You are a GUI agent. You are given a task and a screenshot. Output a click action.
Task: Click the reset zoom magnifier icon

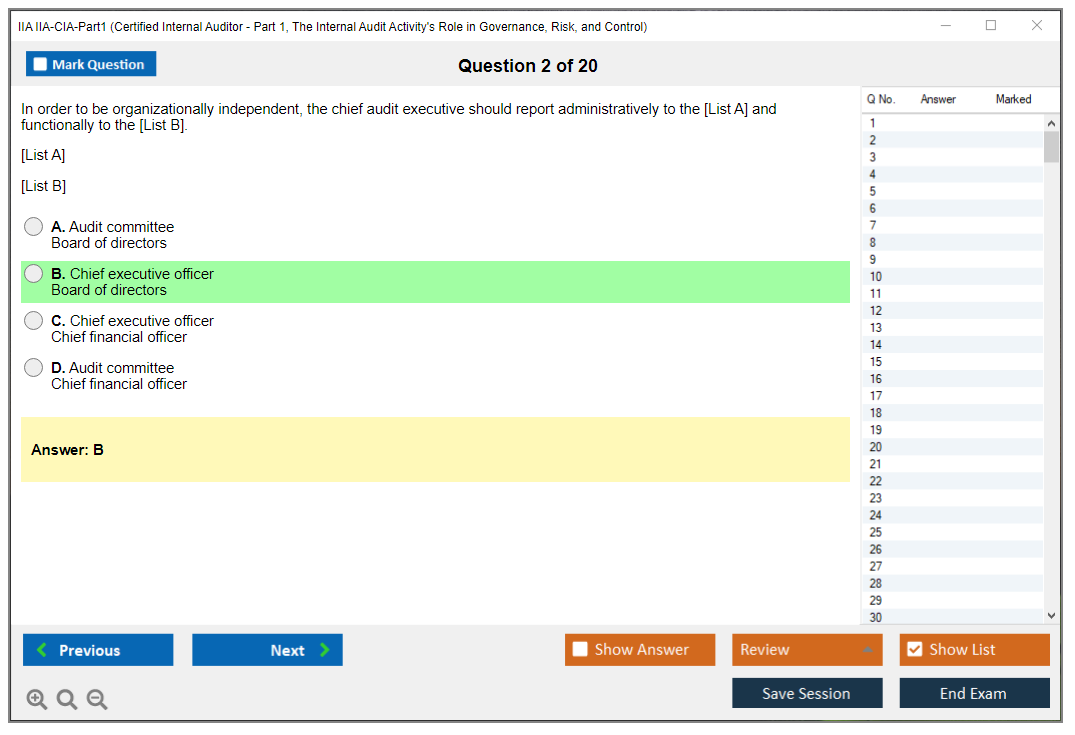(67, 700)
